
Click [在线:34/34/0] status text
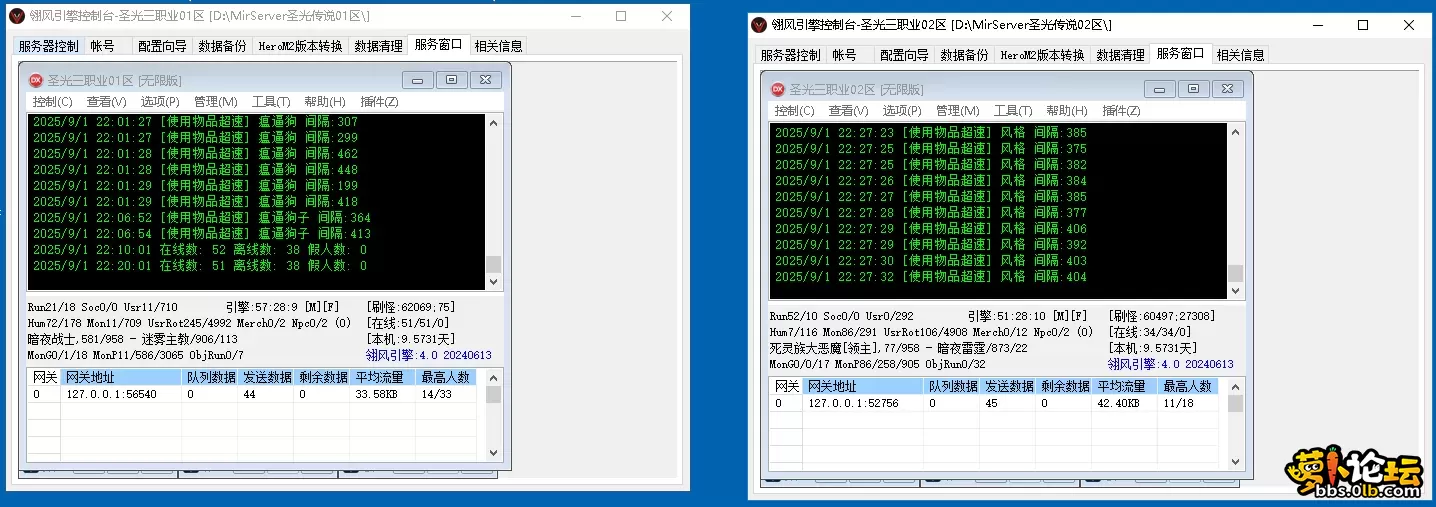tap(1151, 332)
